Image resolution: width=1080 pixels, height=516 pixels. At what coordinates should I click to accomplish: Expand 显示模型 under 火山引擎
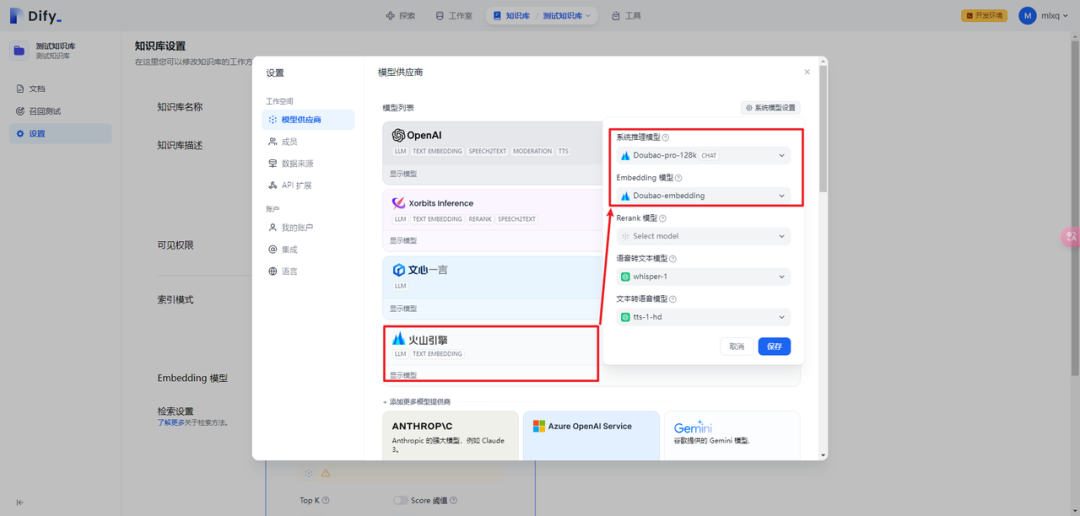[x=403, y=375]
